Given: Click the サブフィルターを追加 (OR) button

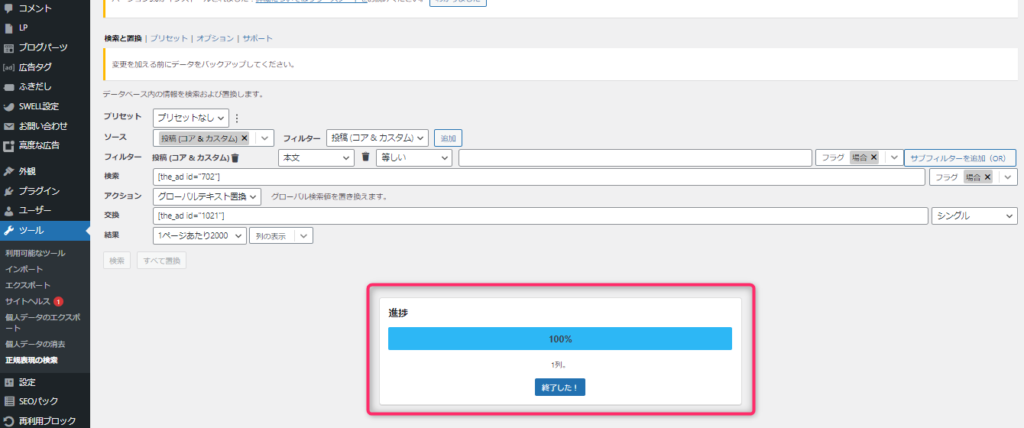Looking at the screenshot, I should (959, 158).
